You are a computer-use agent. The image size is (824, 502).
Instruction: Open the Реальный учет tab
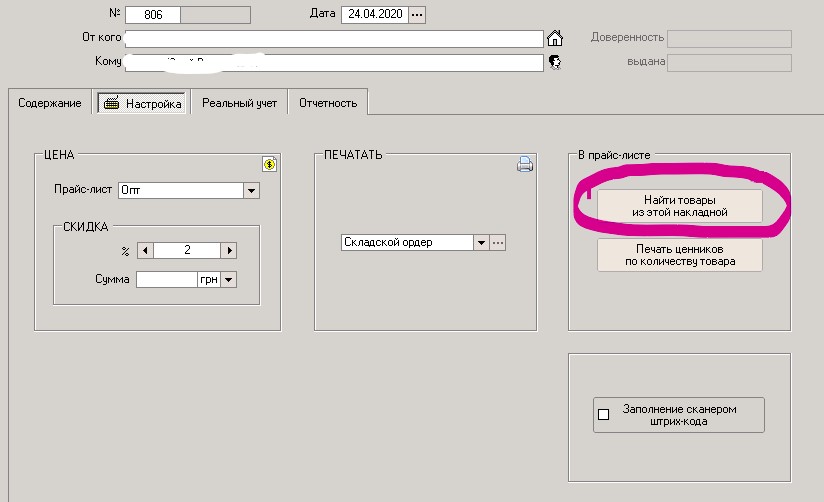(x=238, y=103)
